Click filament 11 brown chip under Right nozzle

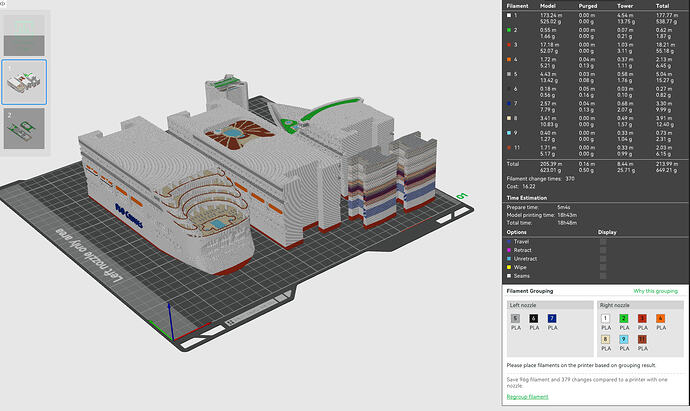pos(642,339)
